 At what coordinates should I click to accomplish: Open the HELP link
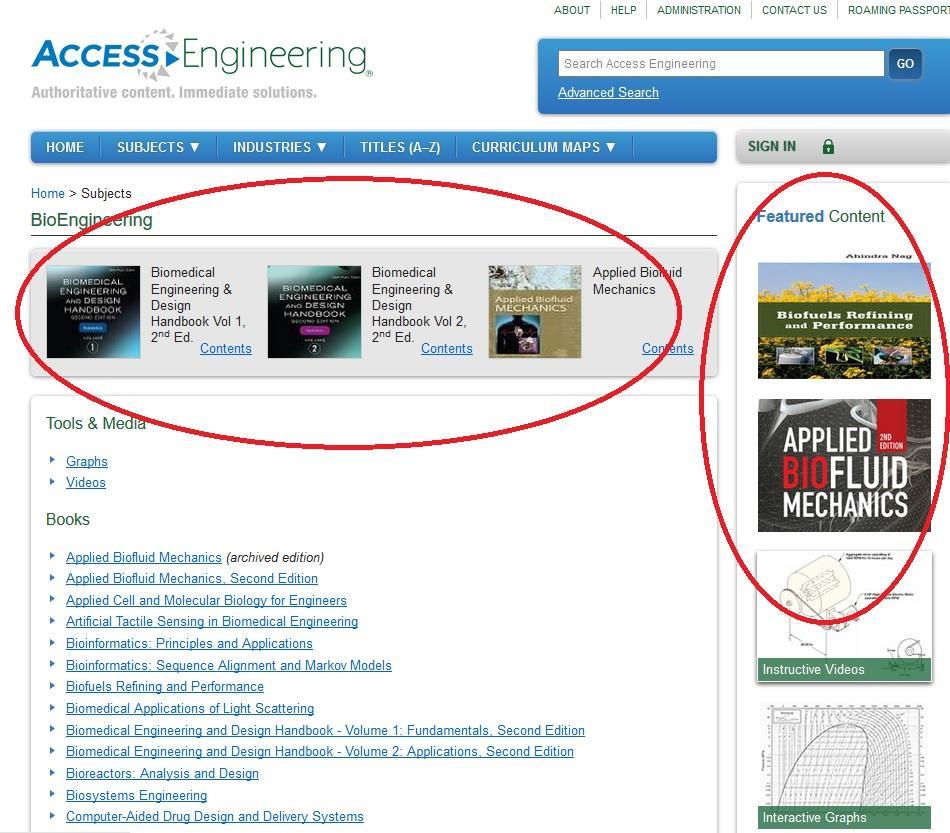click(x=623, y=10)
